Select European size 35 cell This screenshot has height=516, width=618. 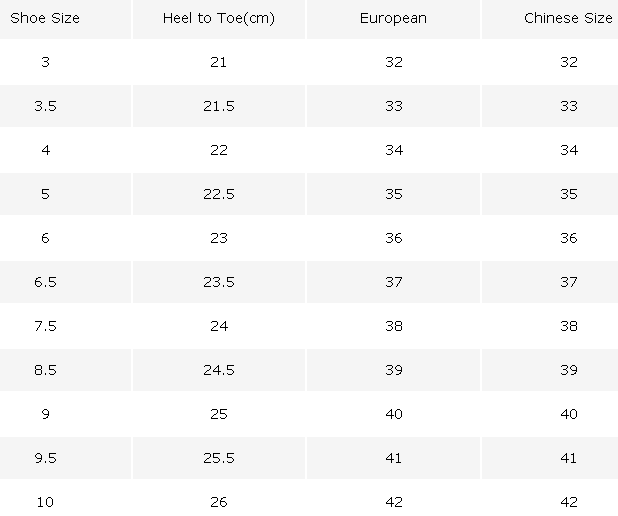tap(394, 194)
